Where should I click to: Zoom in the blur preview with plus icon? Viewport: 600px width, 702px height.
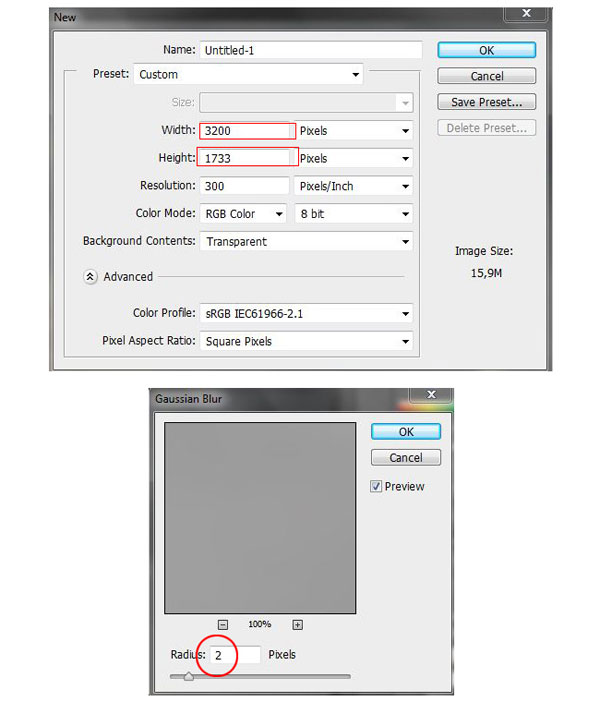297,625
